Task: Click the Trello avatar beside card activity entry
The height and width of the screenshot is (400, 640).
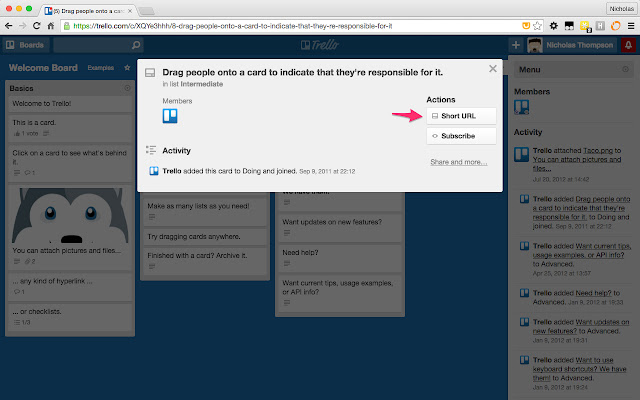Action: tap(153, 171)
